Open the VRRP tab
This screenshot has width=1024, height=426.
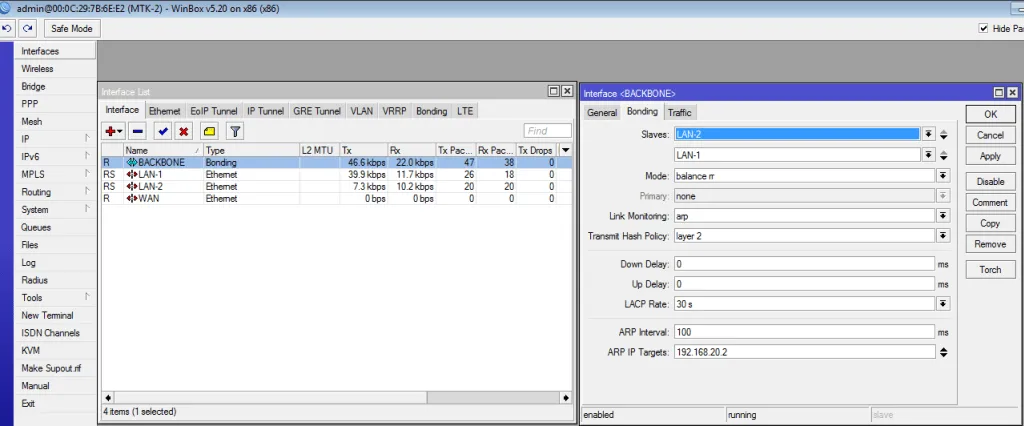pyautogui.click(x=394, y=111)
